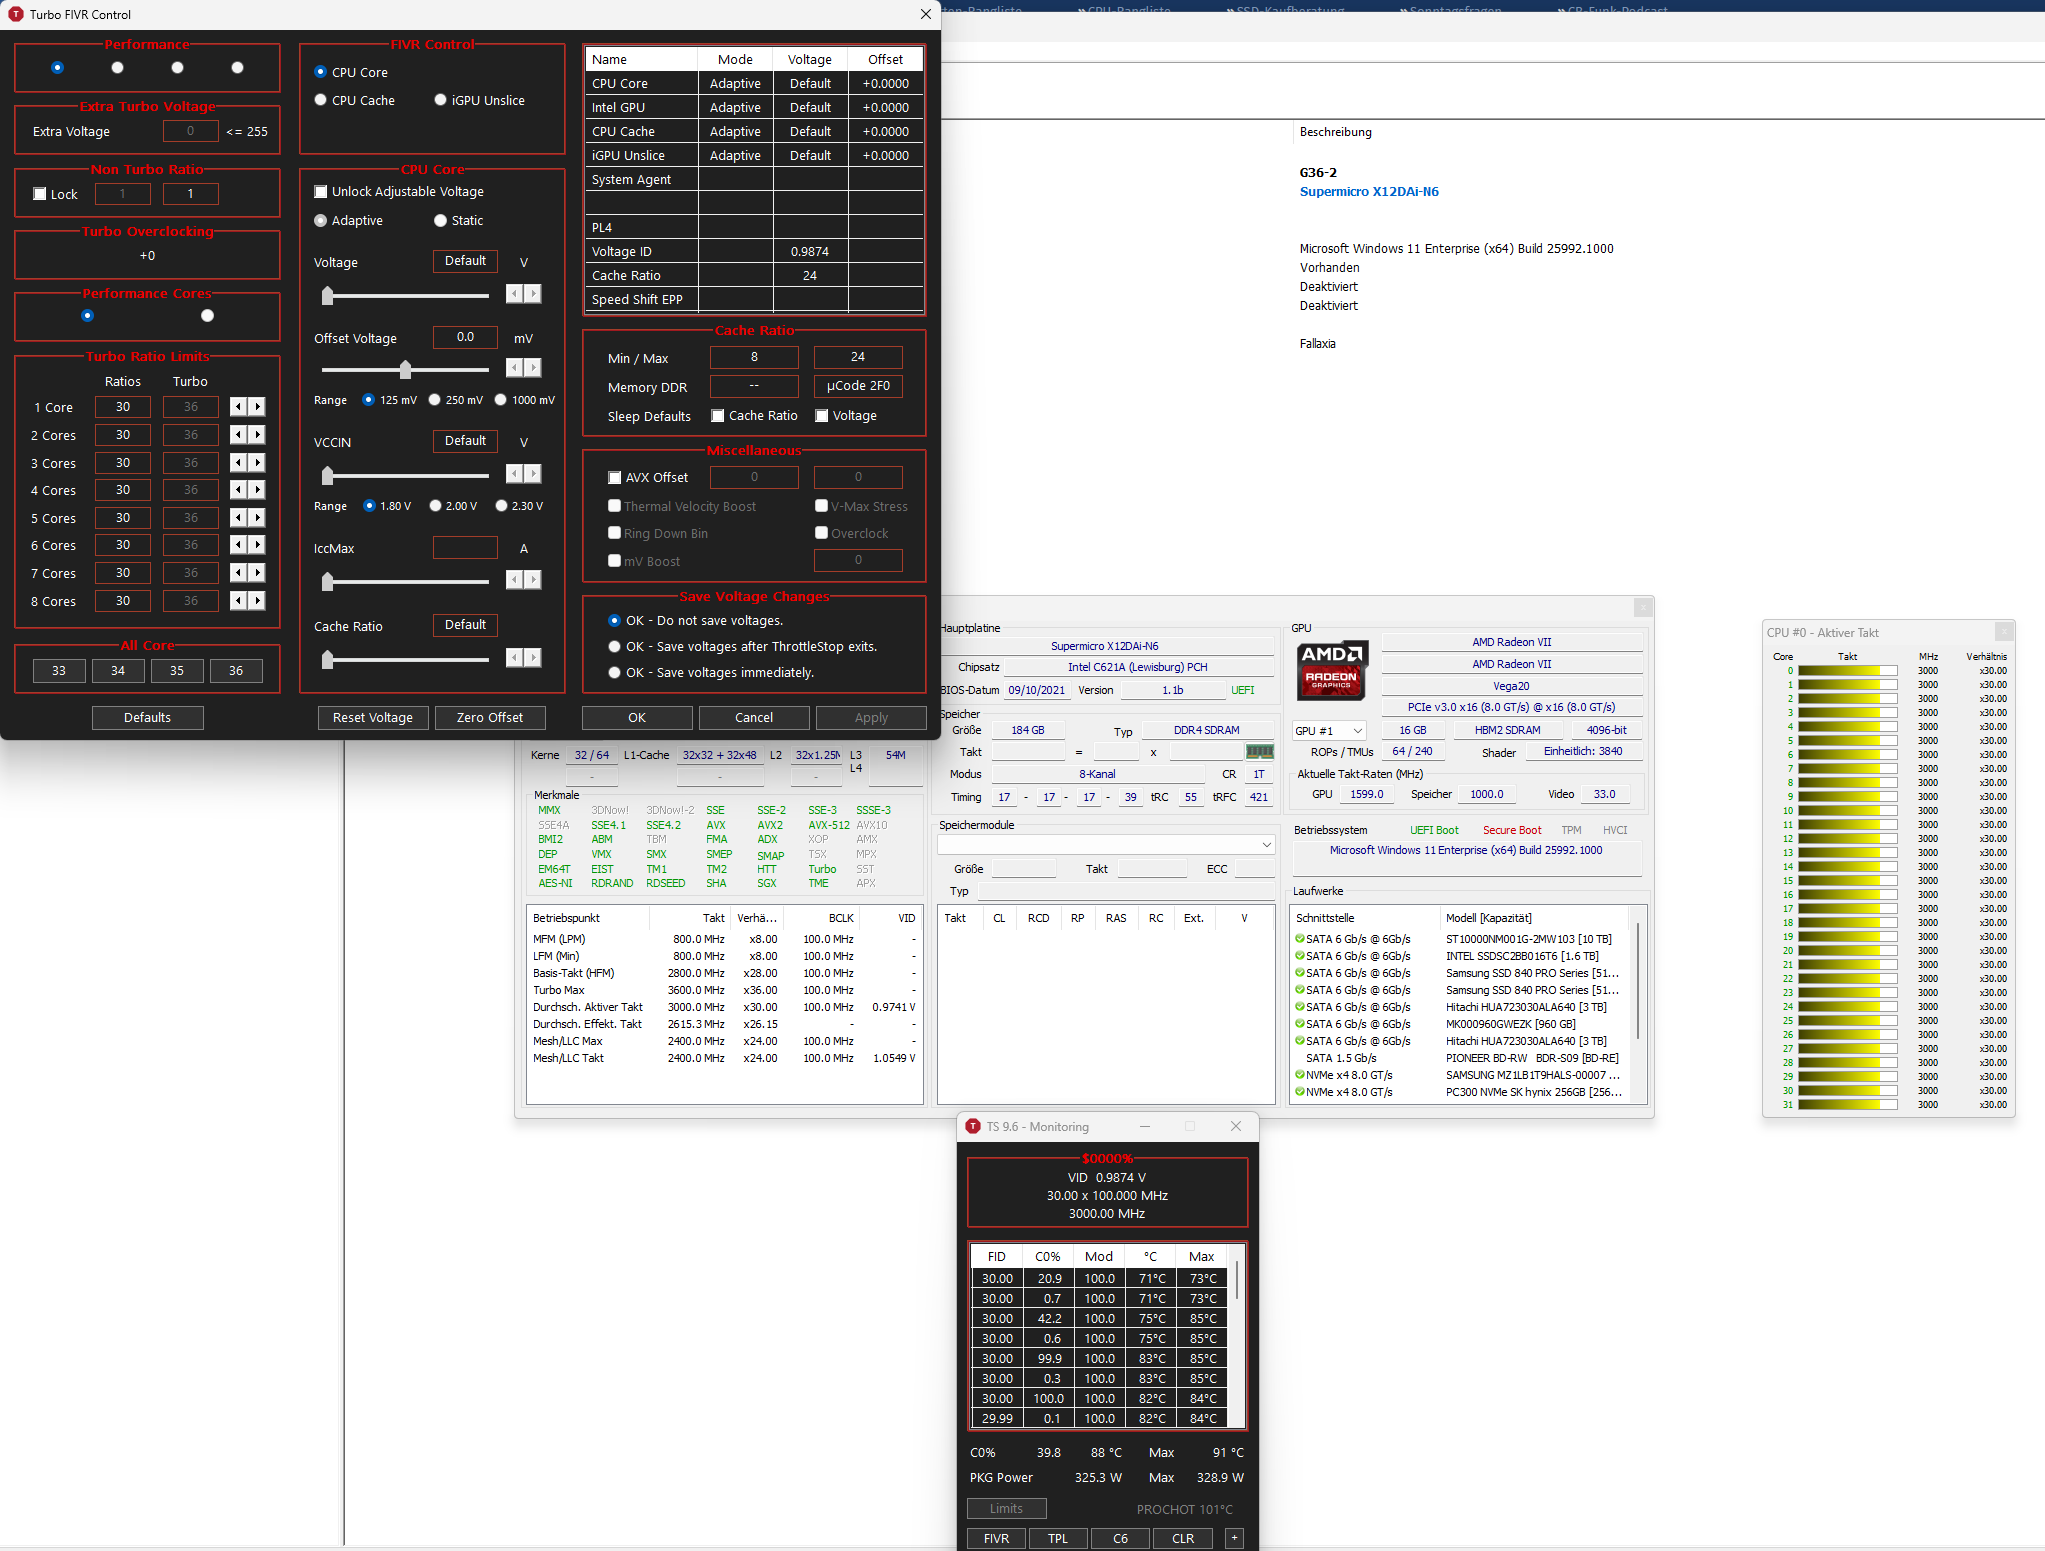Click the Zero Offset button
The image size is (2045, 1551).
pos(491,717)
